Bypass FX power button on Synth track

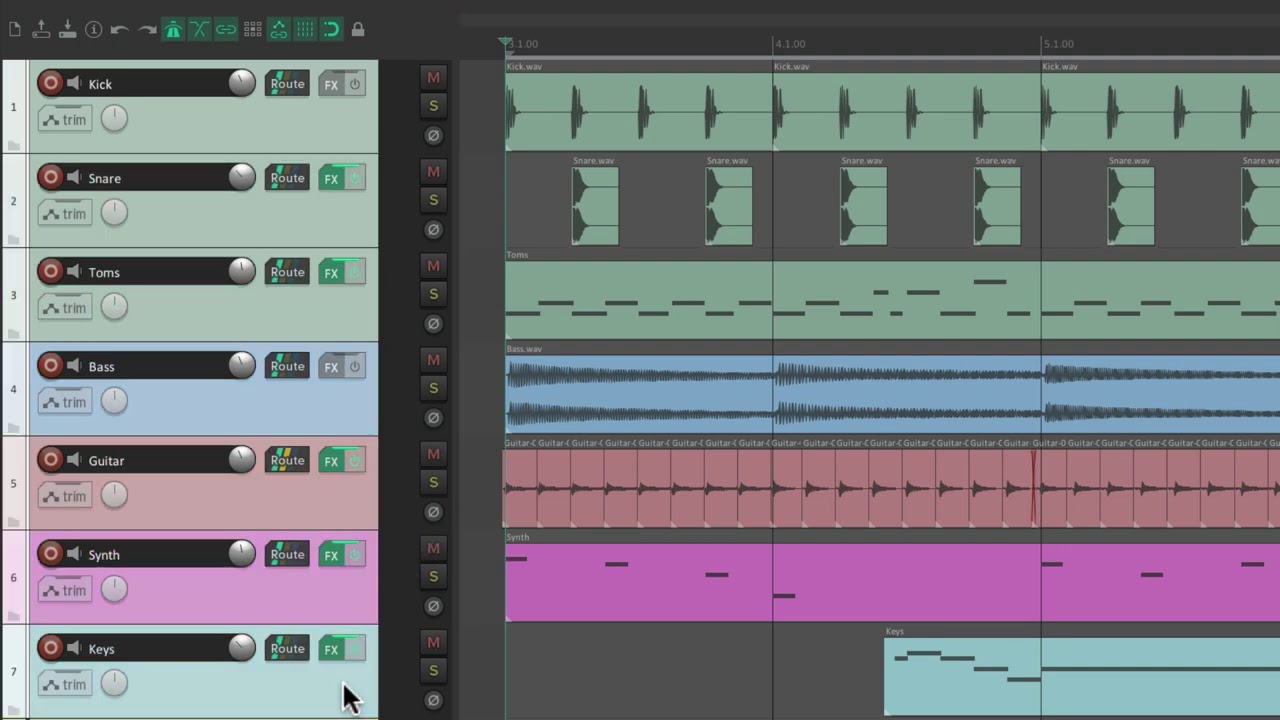tap(355, 555)
